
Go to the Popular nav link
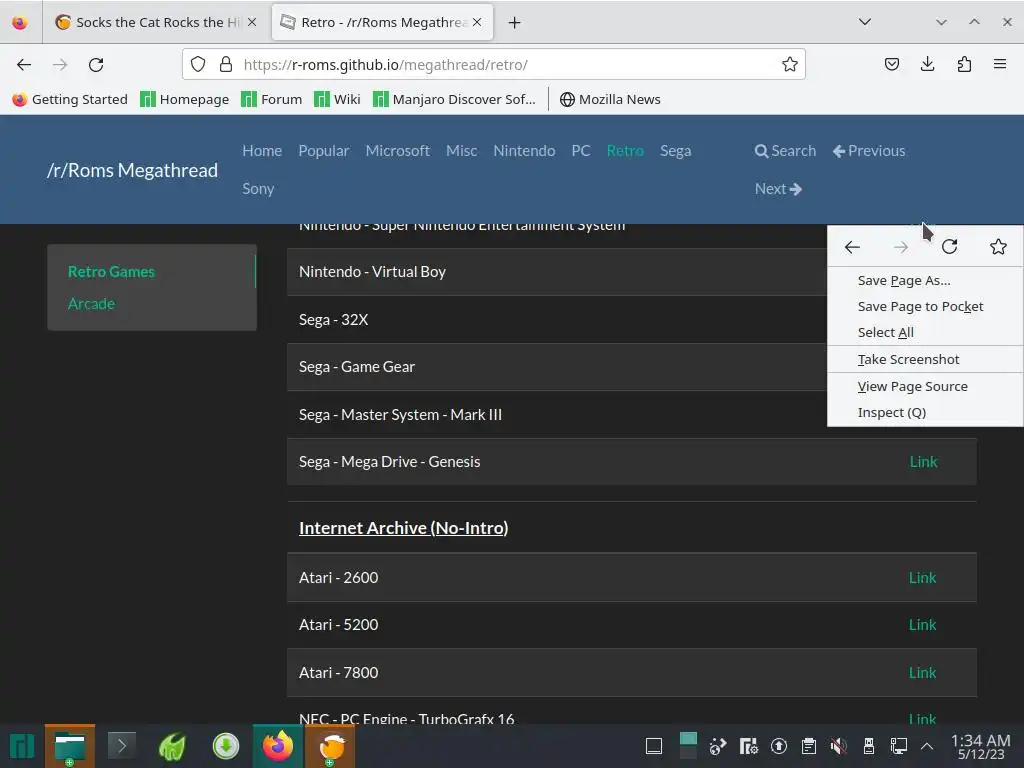[323, 151]
